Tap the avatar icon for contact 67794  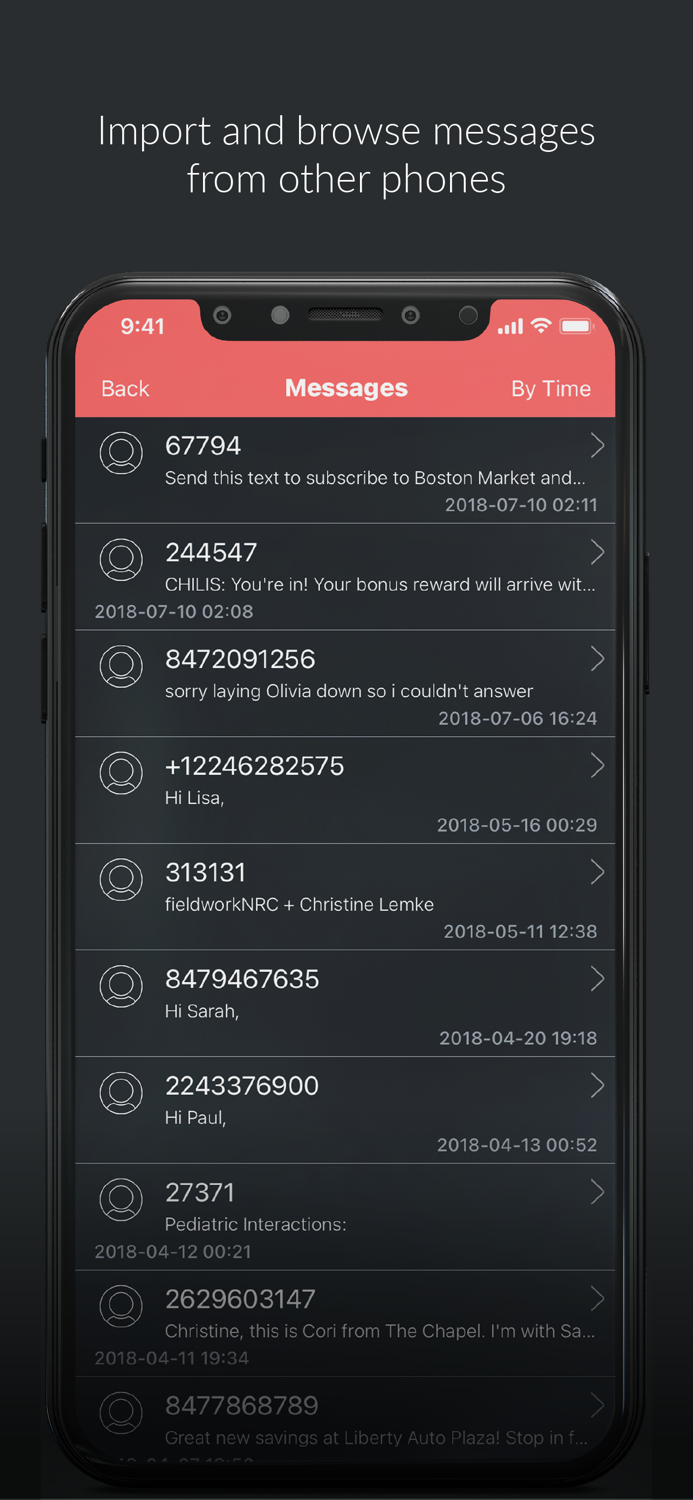point(121,452)
